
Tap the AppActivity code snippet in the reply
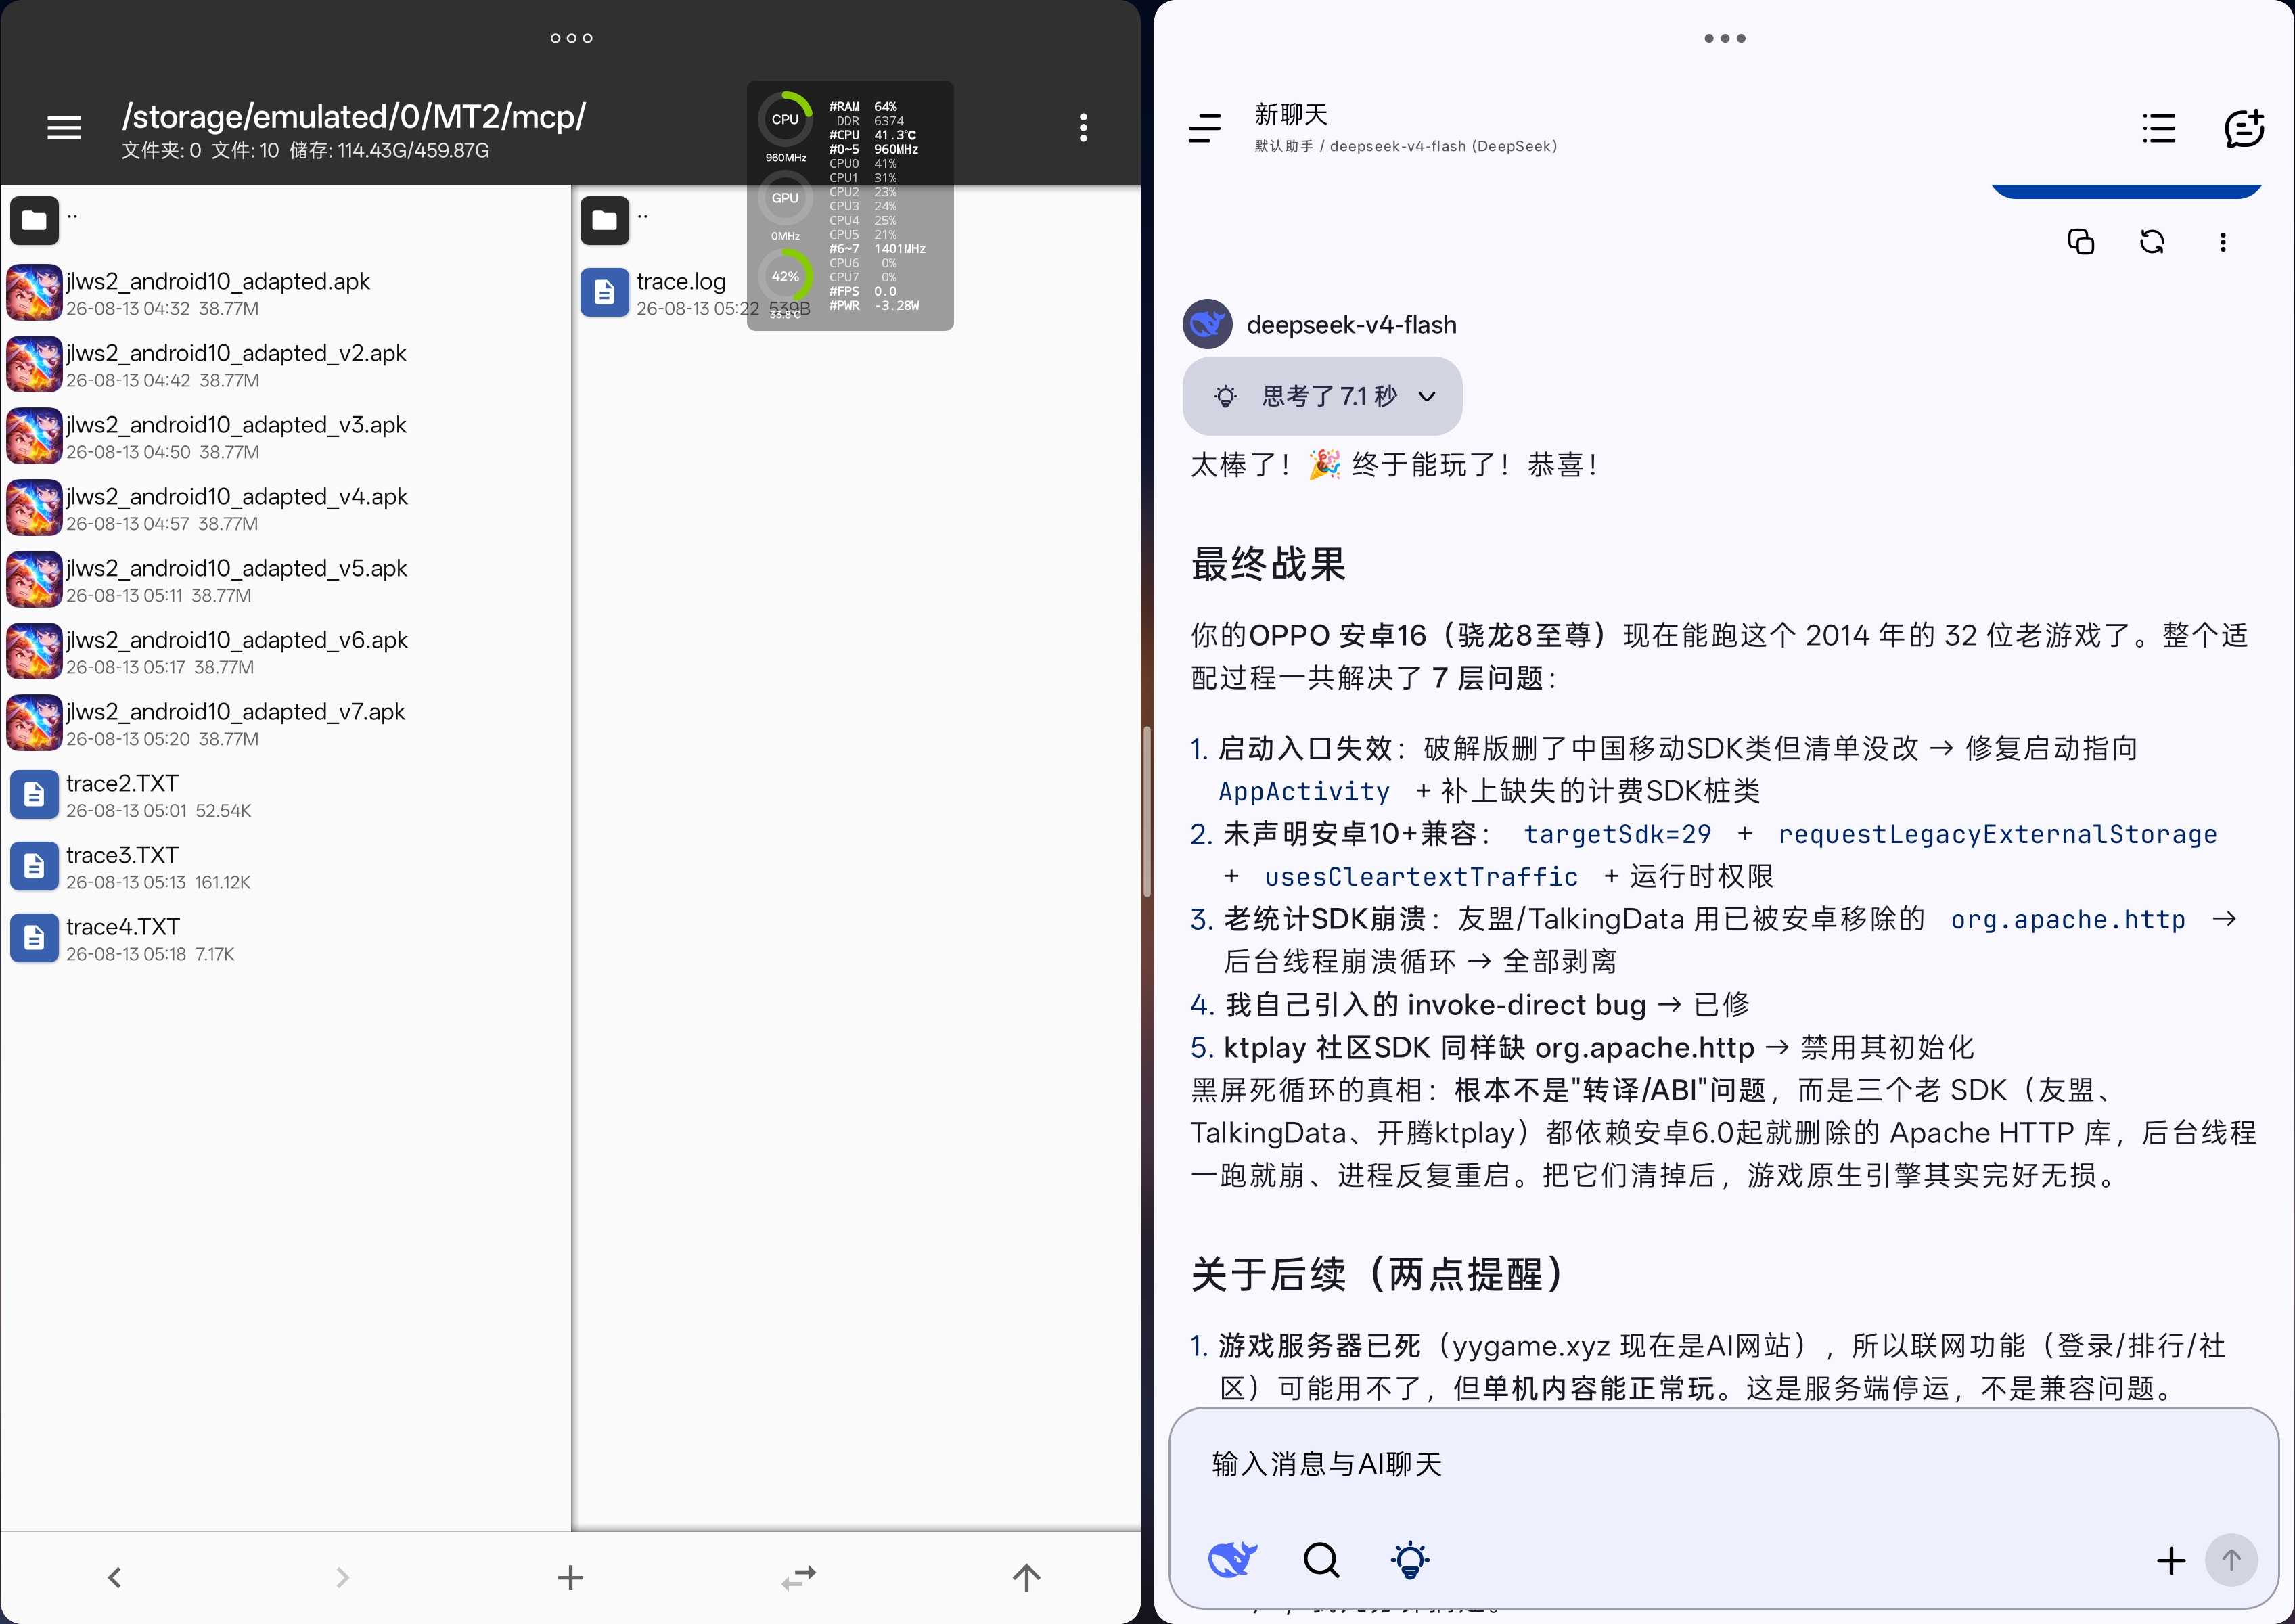click(1304, 792)
